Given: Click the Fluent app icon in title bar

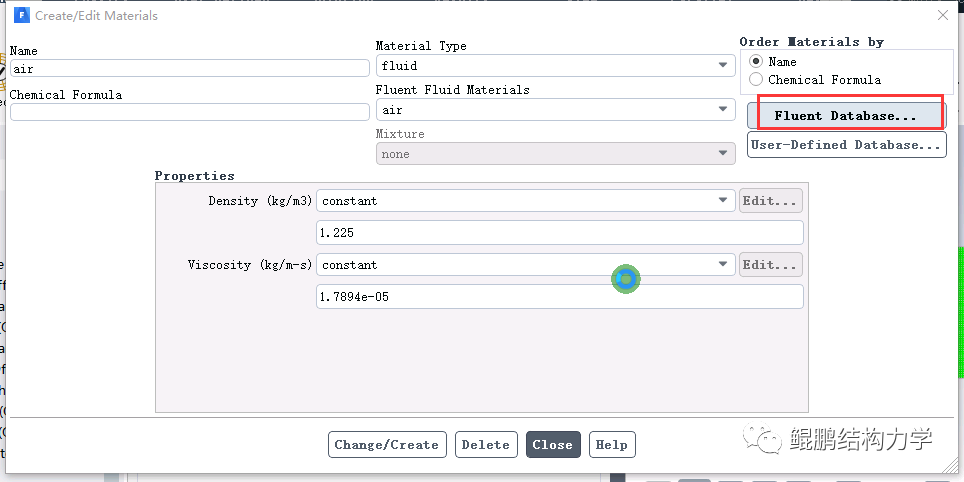Looking at the screenshot, I should pyautogui.click(x=22, y=15).
